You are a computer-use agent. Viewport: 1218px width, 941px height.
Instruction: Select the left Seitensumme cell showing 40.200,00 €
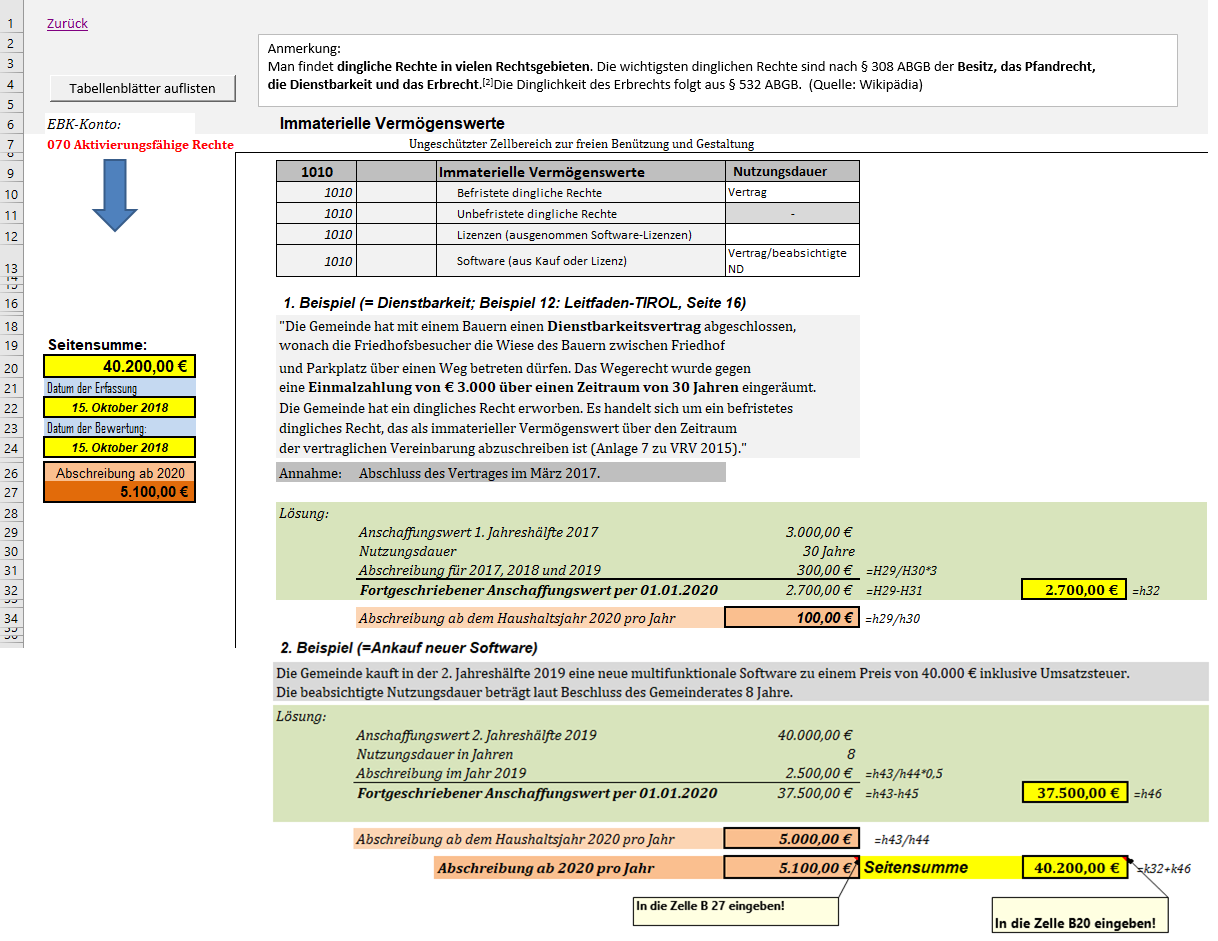pos(120,367)
